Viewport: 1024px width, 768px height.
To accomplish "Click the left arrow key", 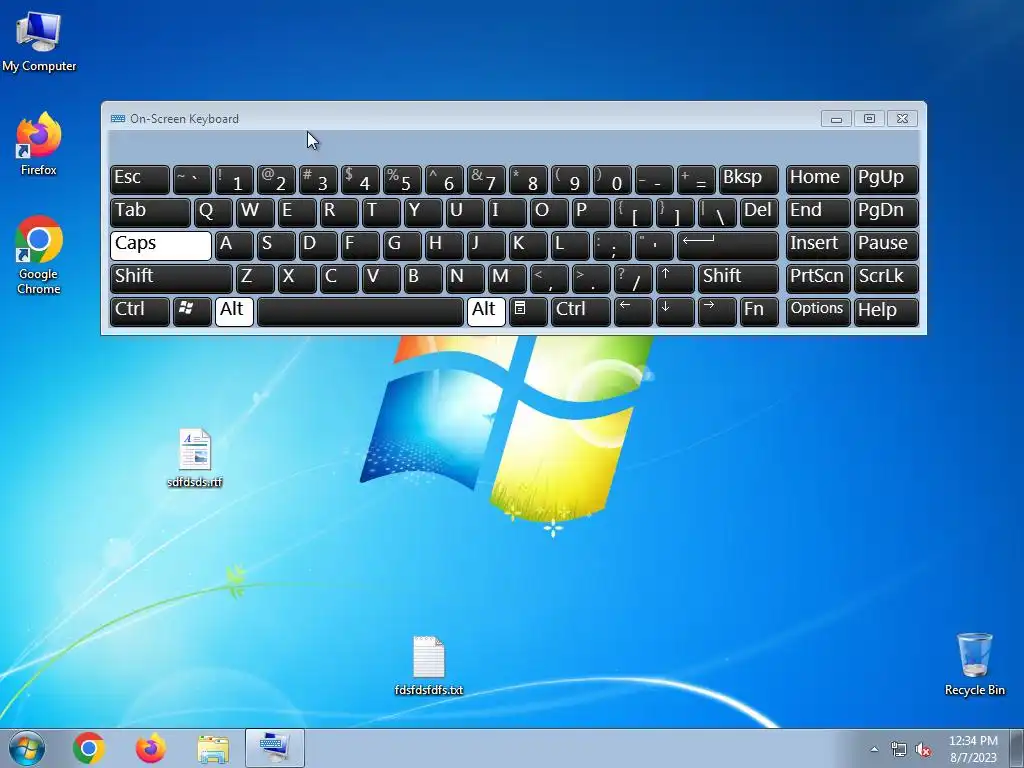I will pos(633,311).
